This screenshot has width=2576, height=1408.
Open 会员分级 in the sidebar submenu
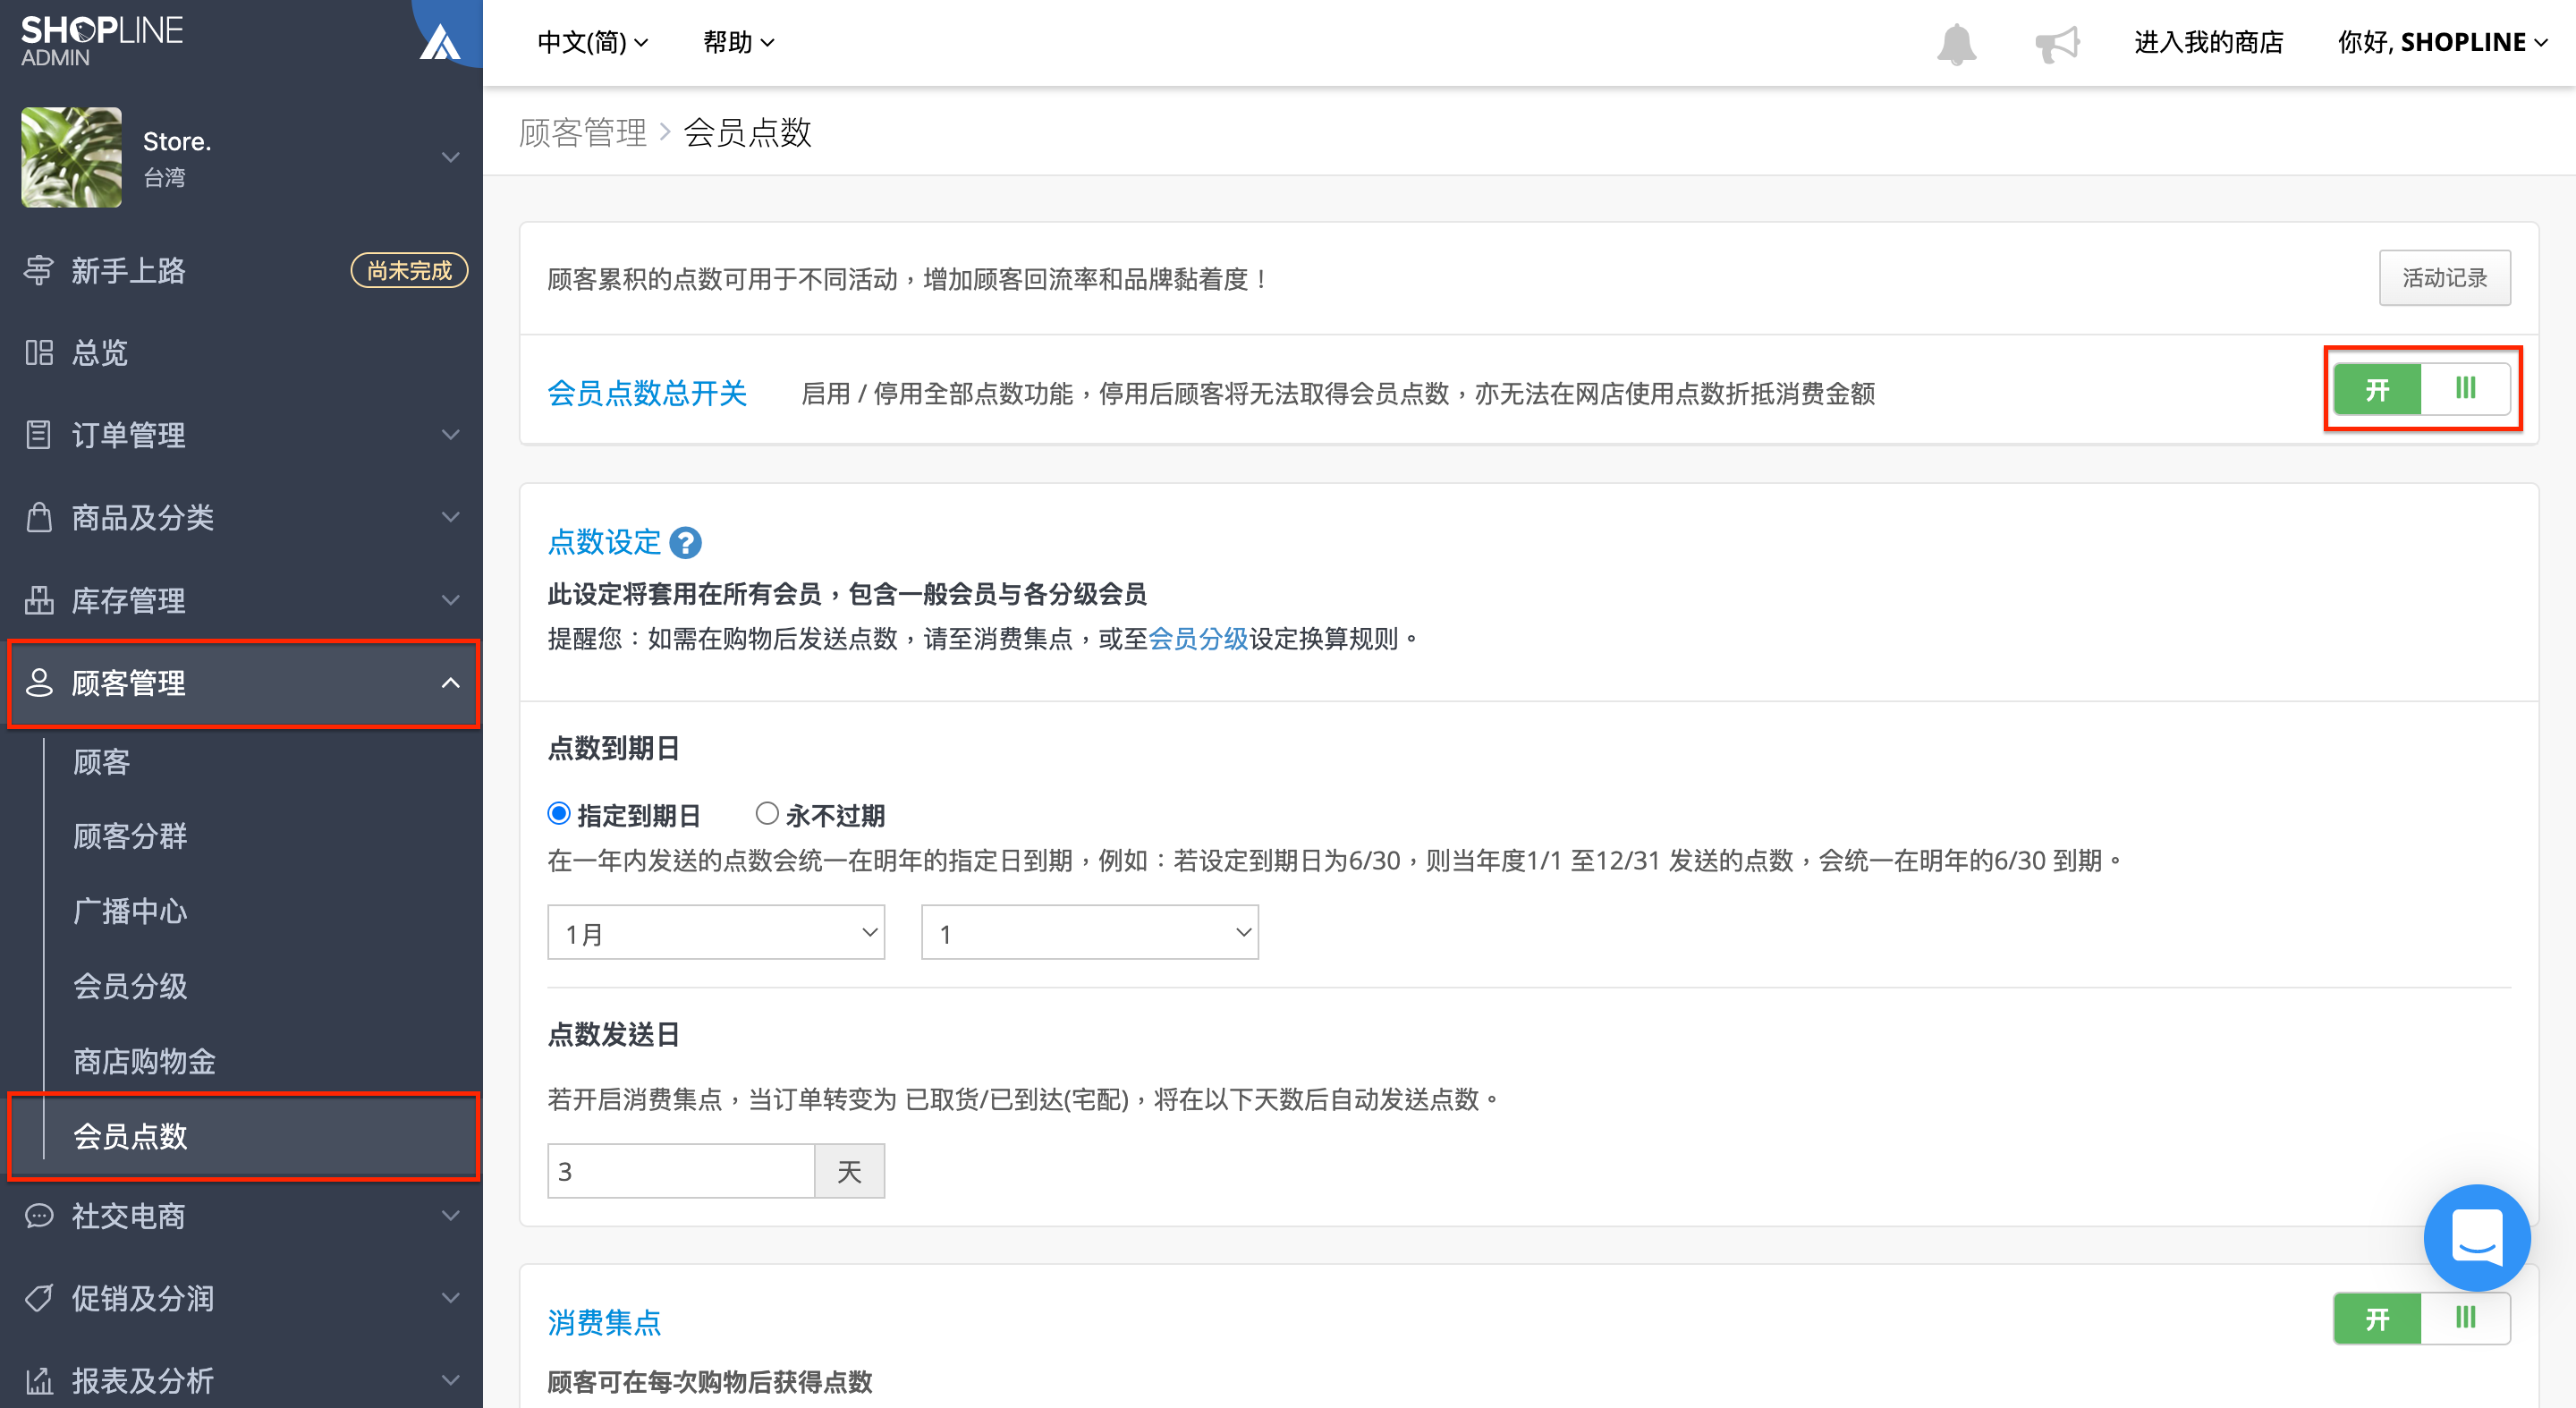pos(130,986)
